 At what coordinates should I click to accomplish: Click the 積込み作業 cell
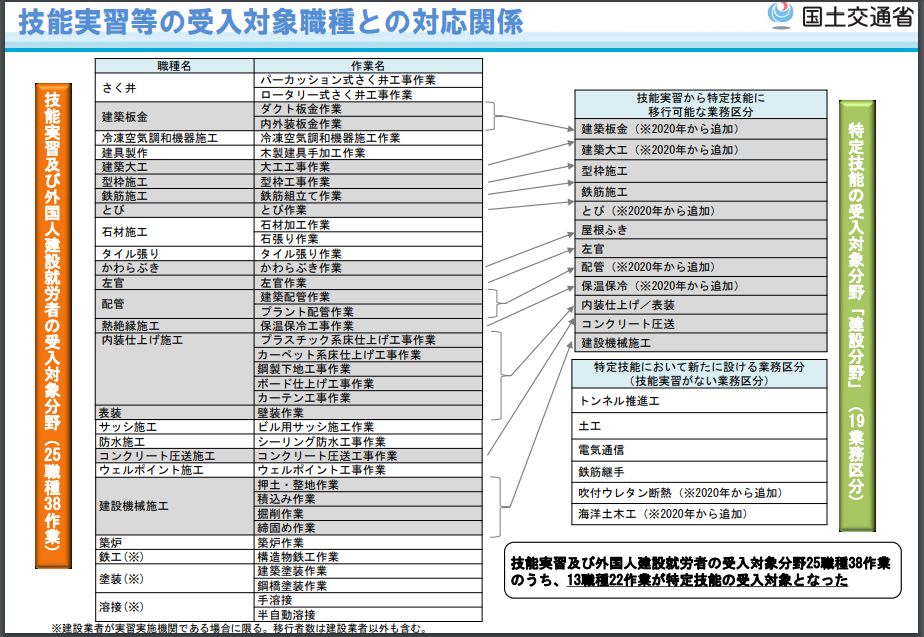[368, 499]
